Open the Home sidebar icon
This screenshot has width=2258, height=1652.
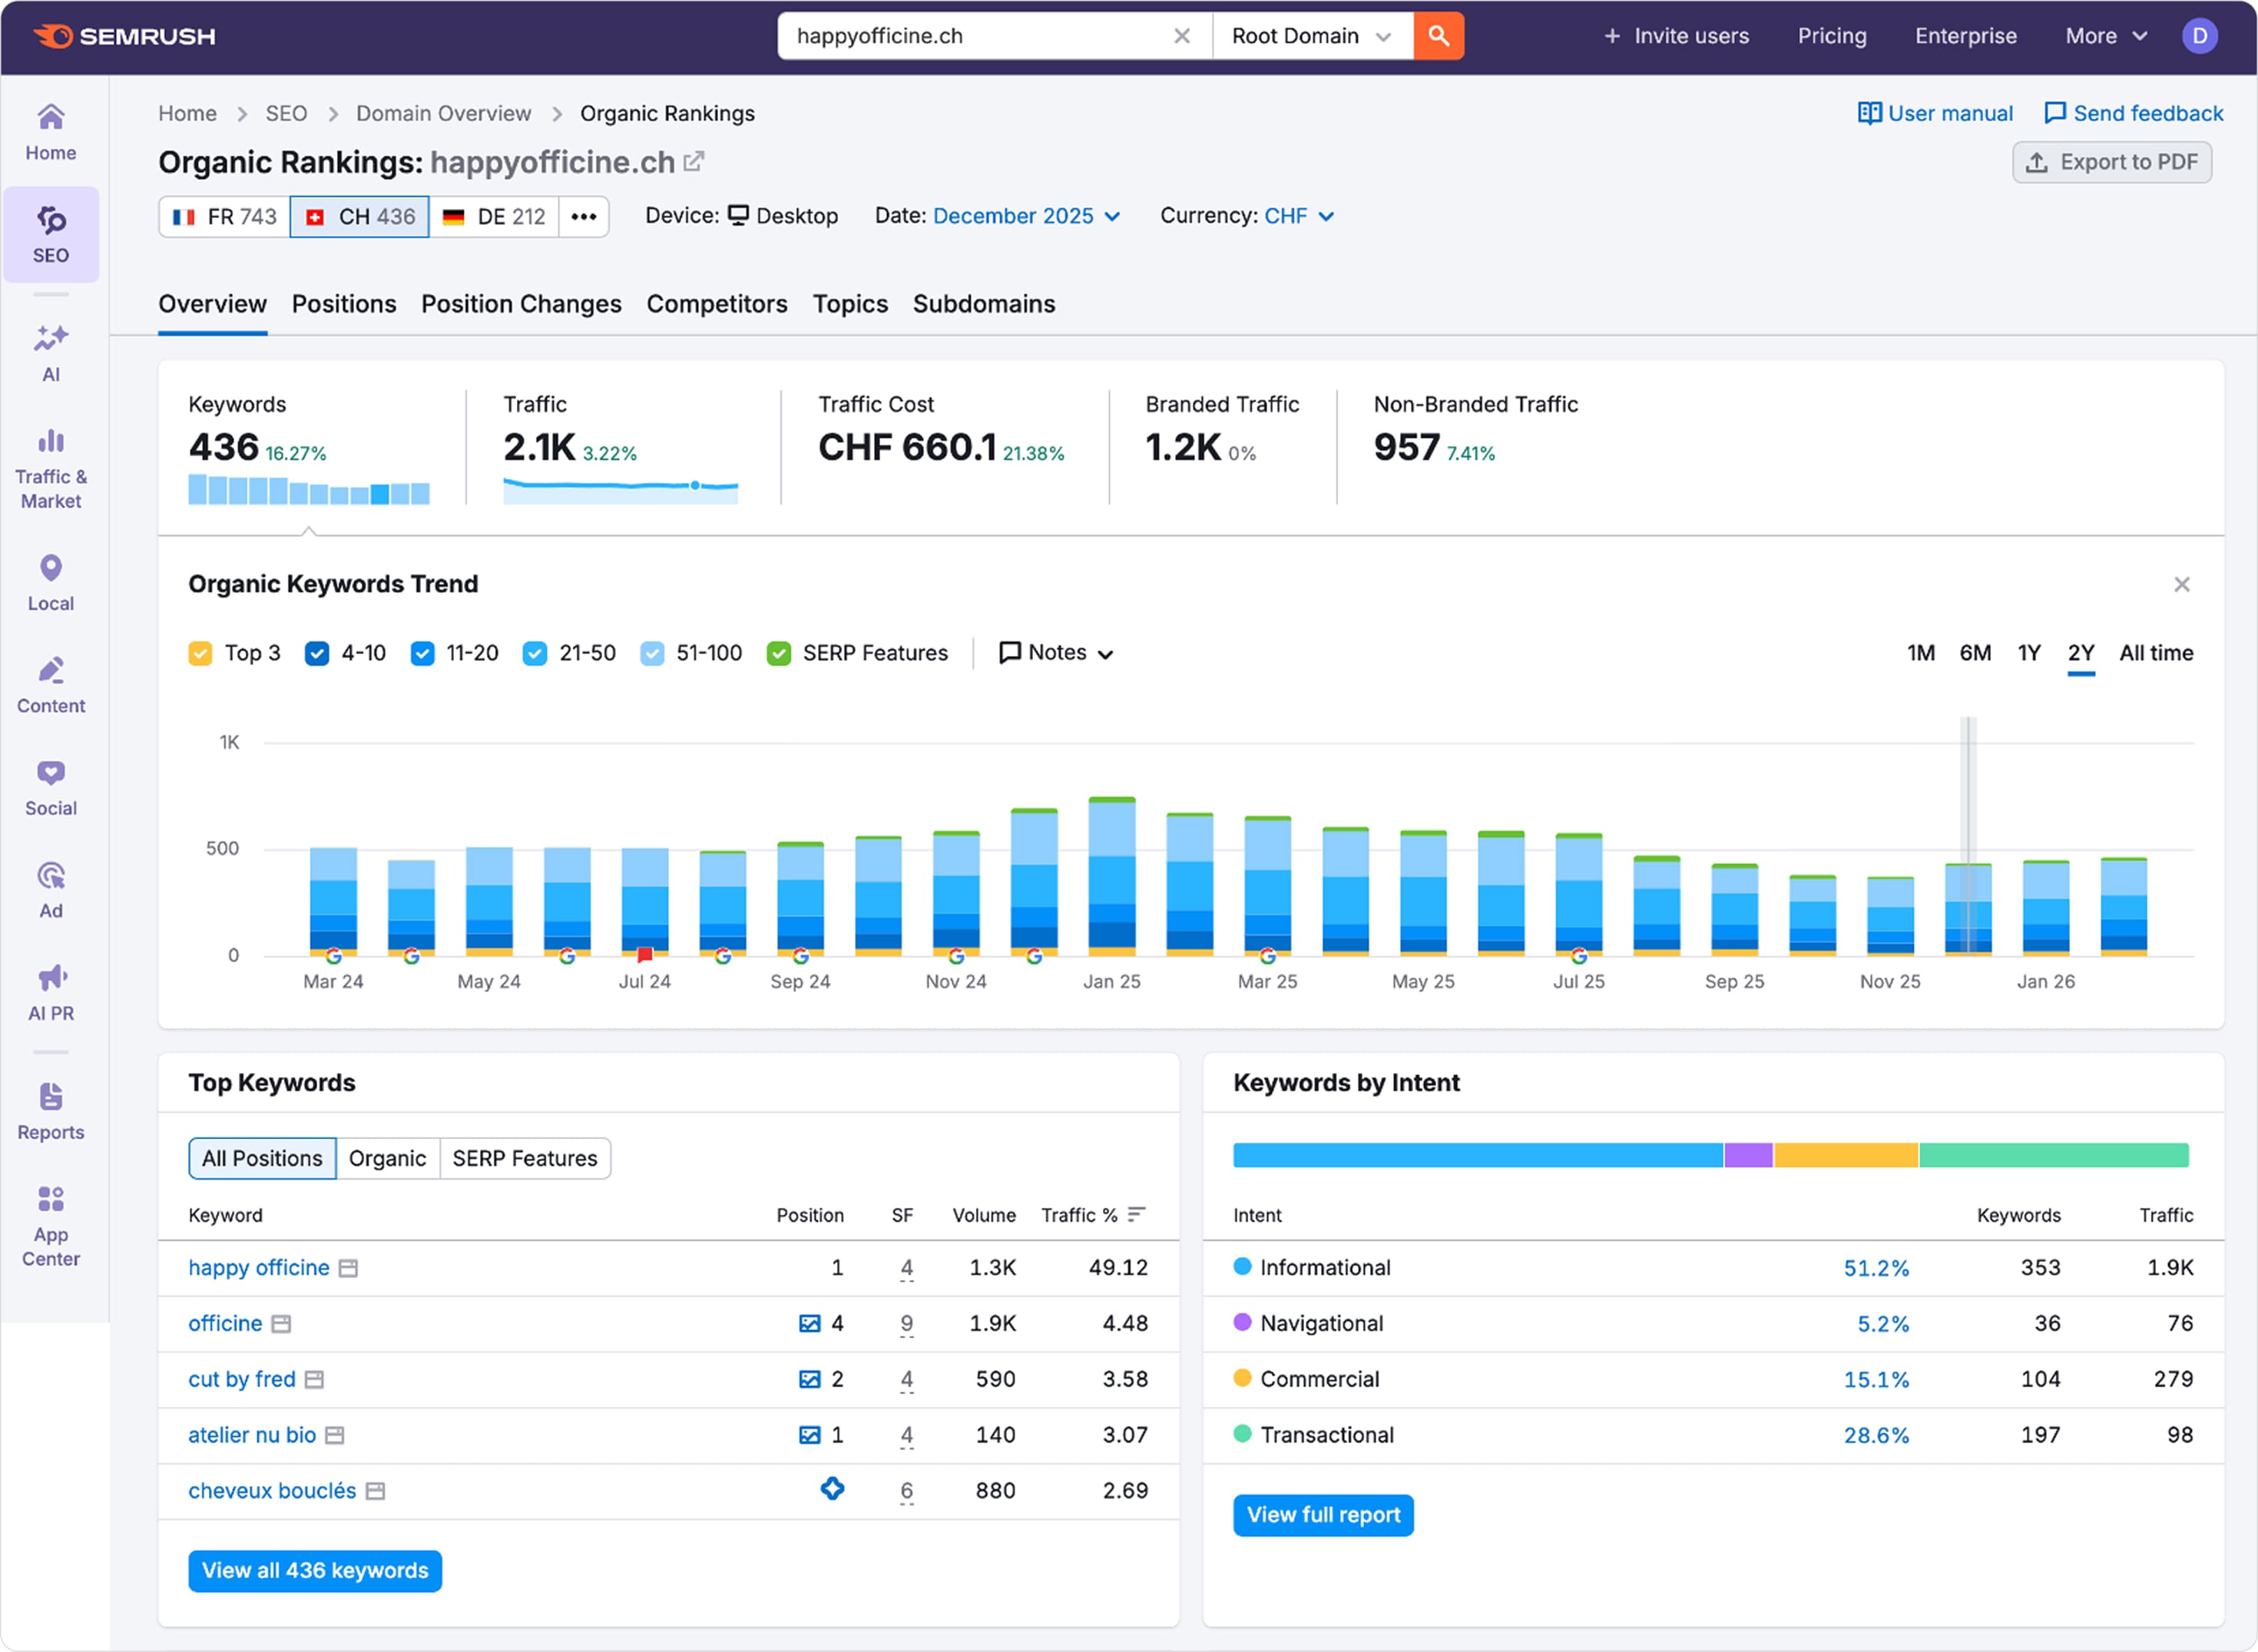[51, 132]
